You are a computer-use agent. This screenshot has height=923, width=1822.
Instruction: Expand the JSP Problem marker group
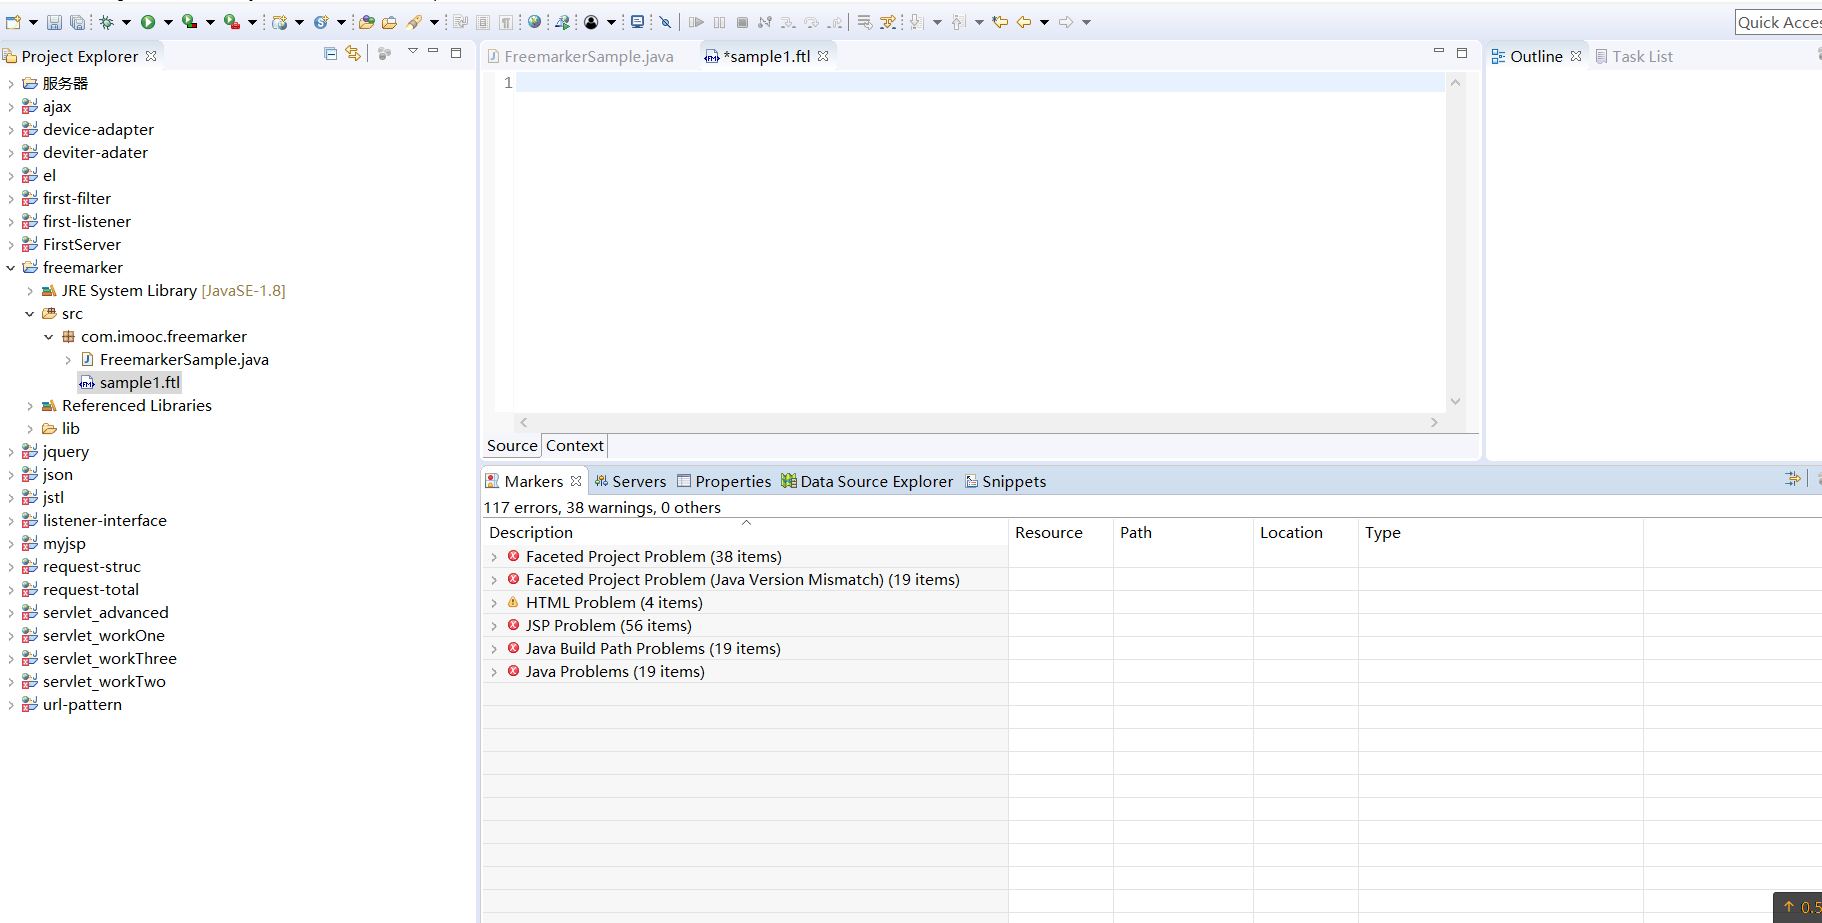coord(494,626)
